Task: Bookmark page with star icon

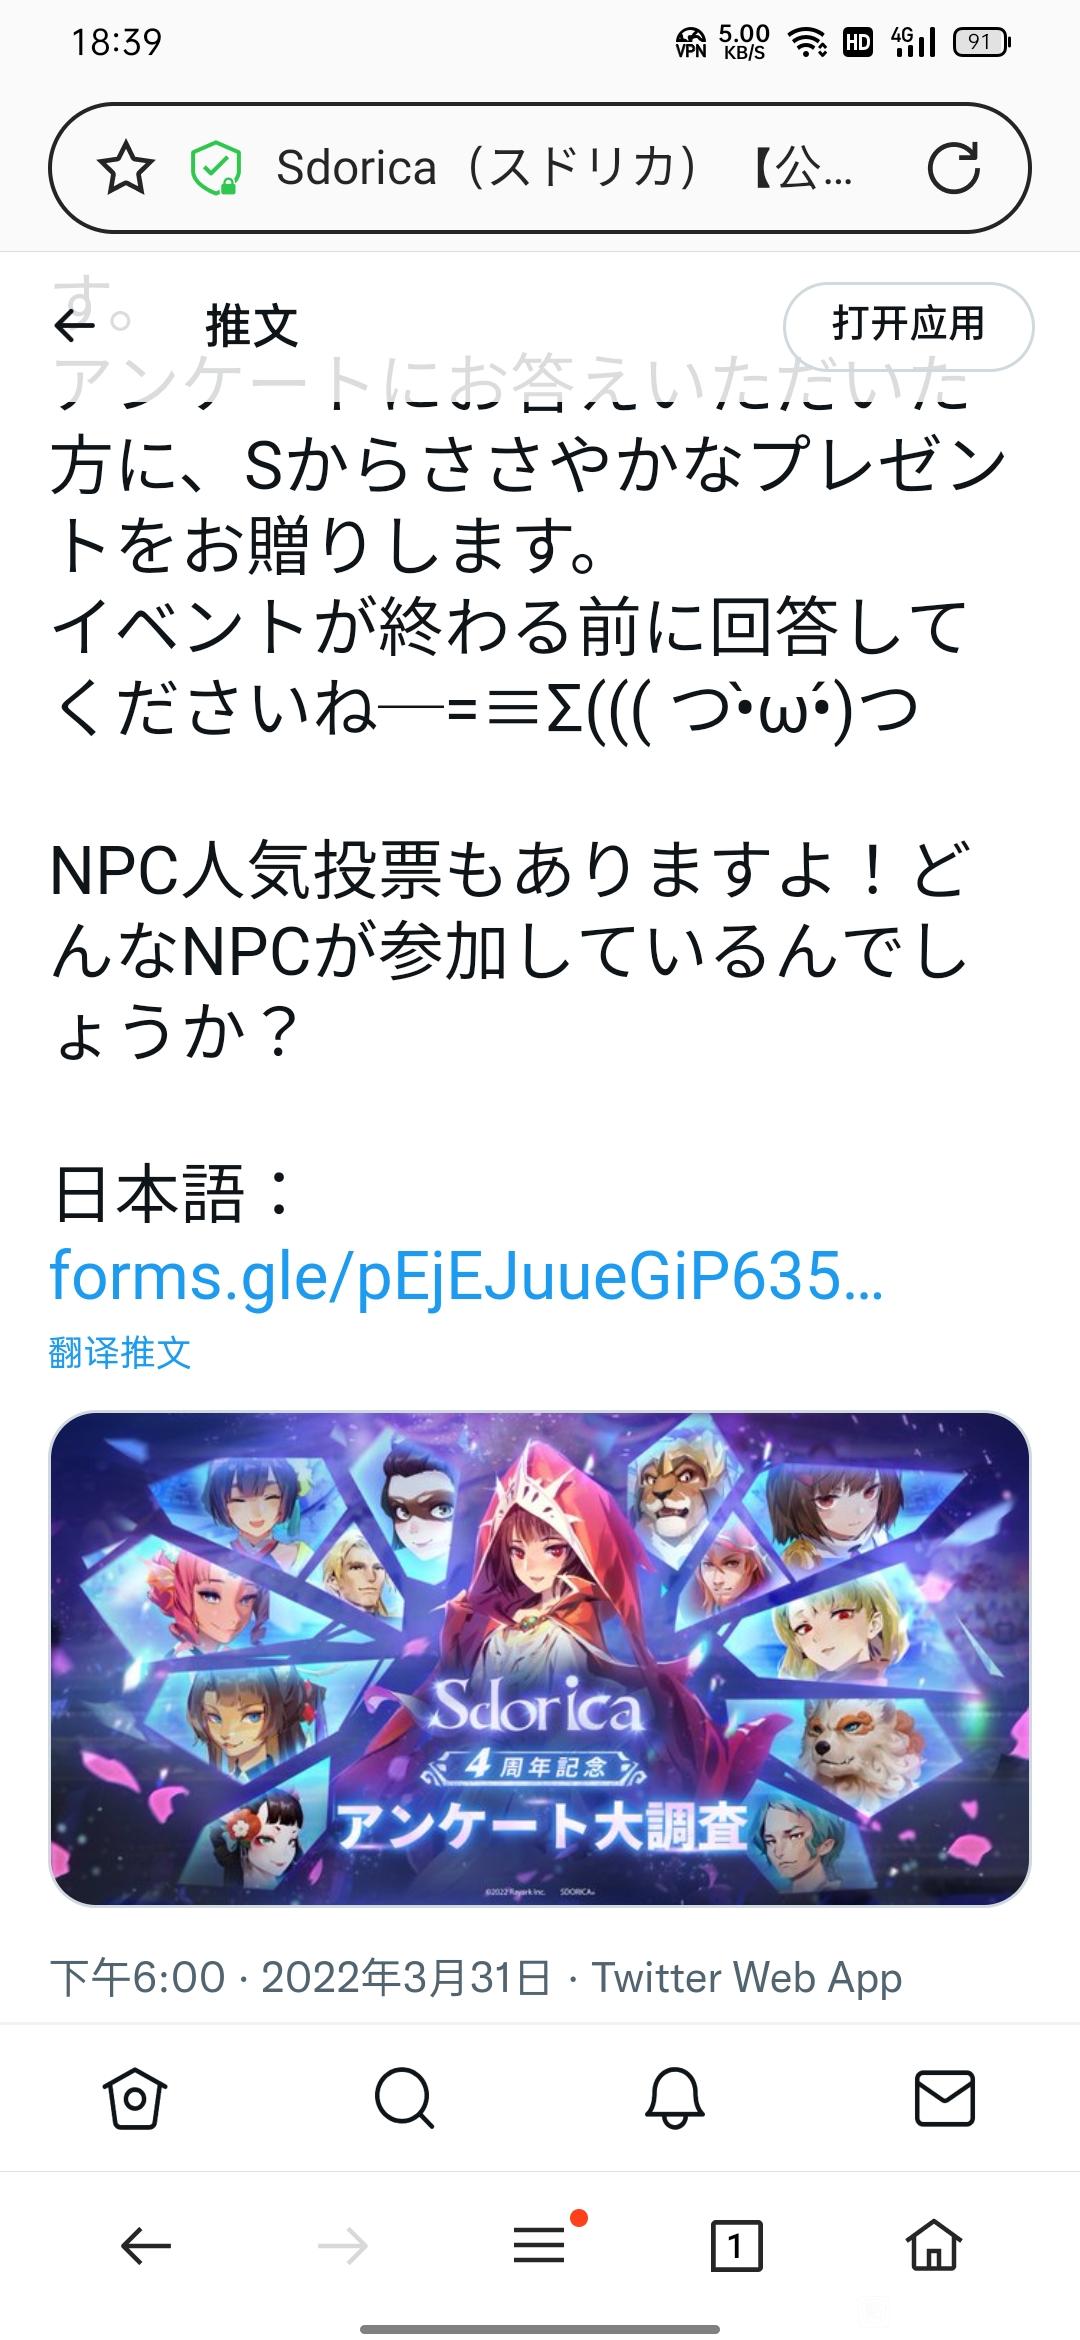Action: 126,168
